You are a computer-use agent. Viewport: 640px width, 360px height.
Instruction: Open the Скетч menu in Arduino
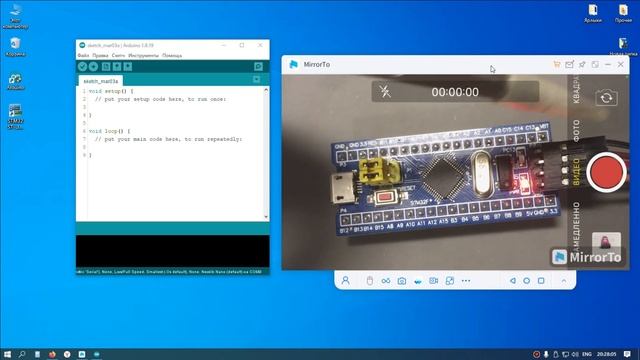(118, 56)
